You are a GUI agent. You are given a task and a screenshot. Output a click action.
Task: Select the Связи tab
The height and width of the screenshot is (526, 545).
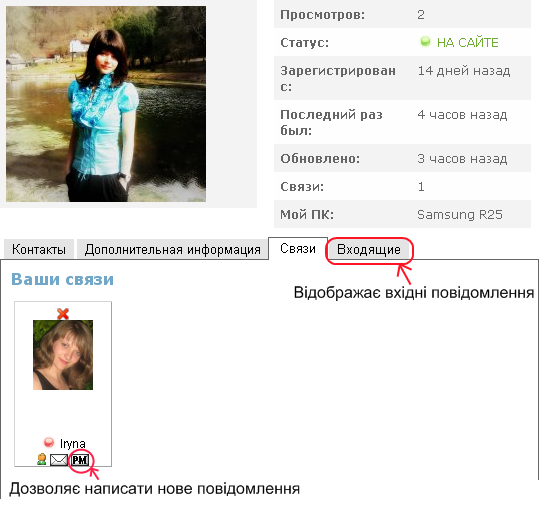(x=298, y=249)
